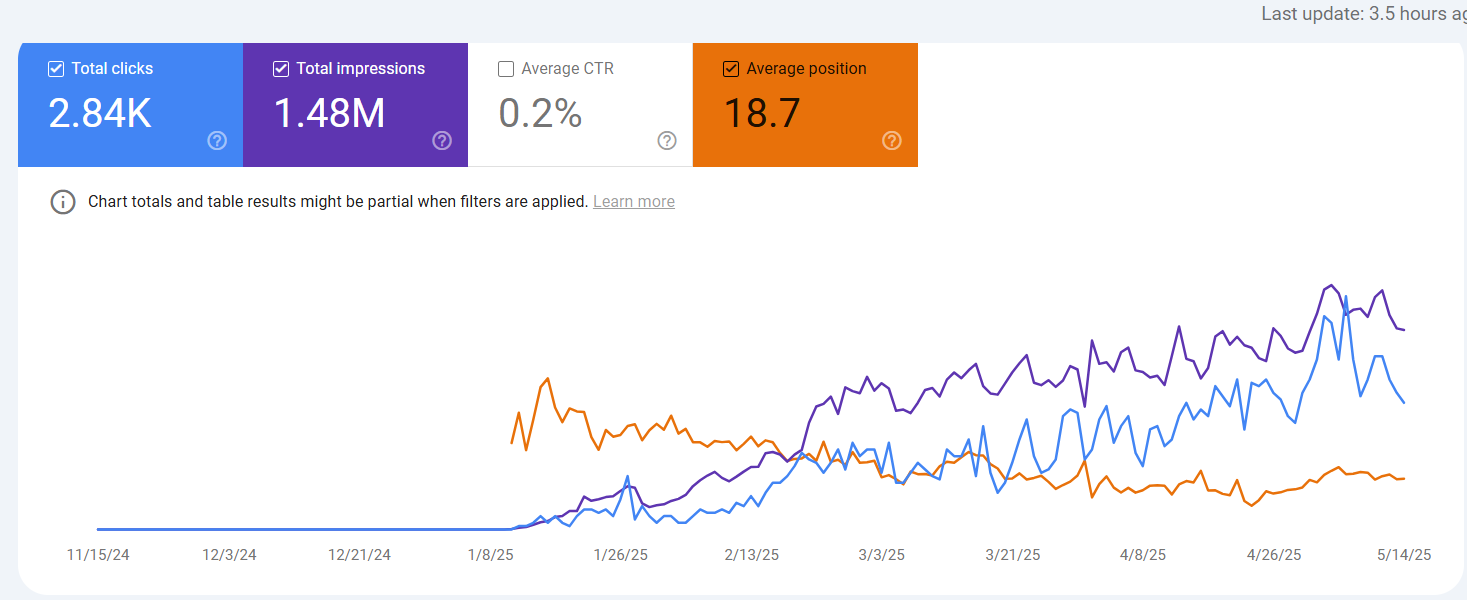The image size is (1467, 600).
Task: Click the info icon beside chart totals notice
Action: (63, 202)
